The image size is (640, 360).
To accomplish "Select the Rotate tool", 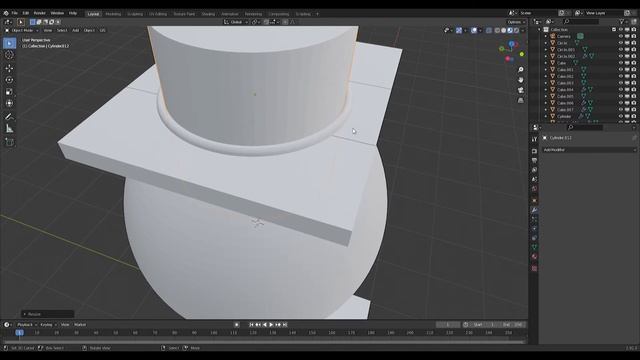I will [x=9, y=80].
